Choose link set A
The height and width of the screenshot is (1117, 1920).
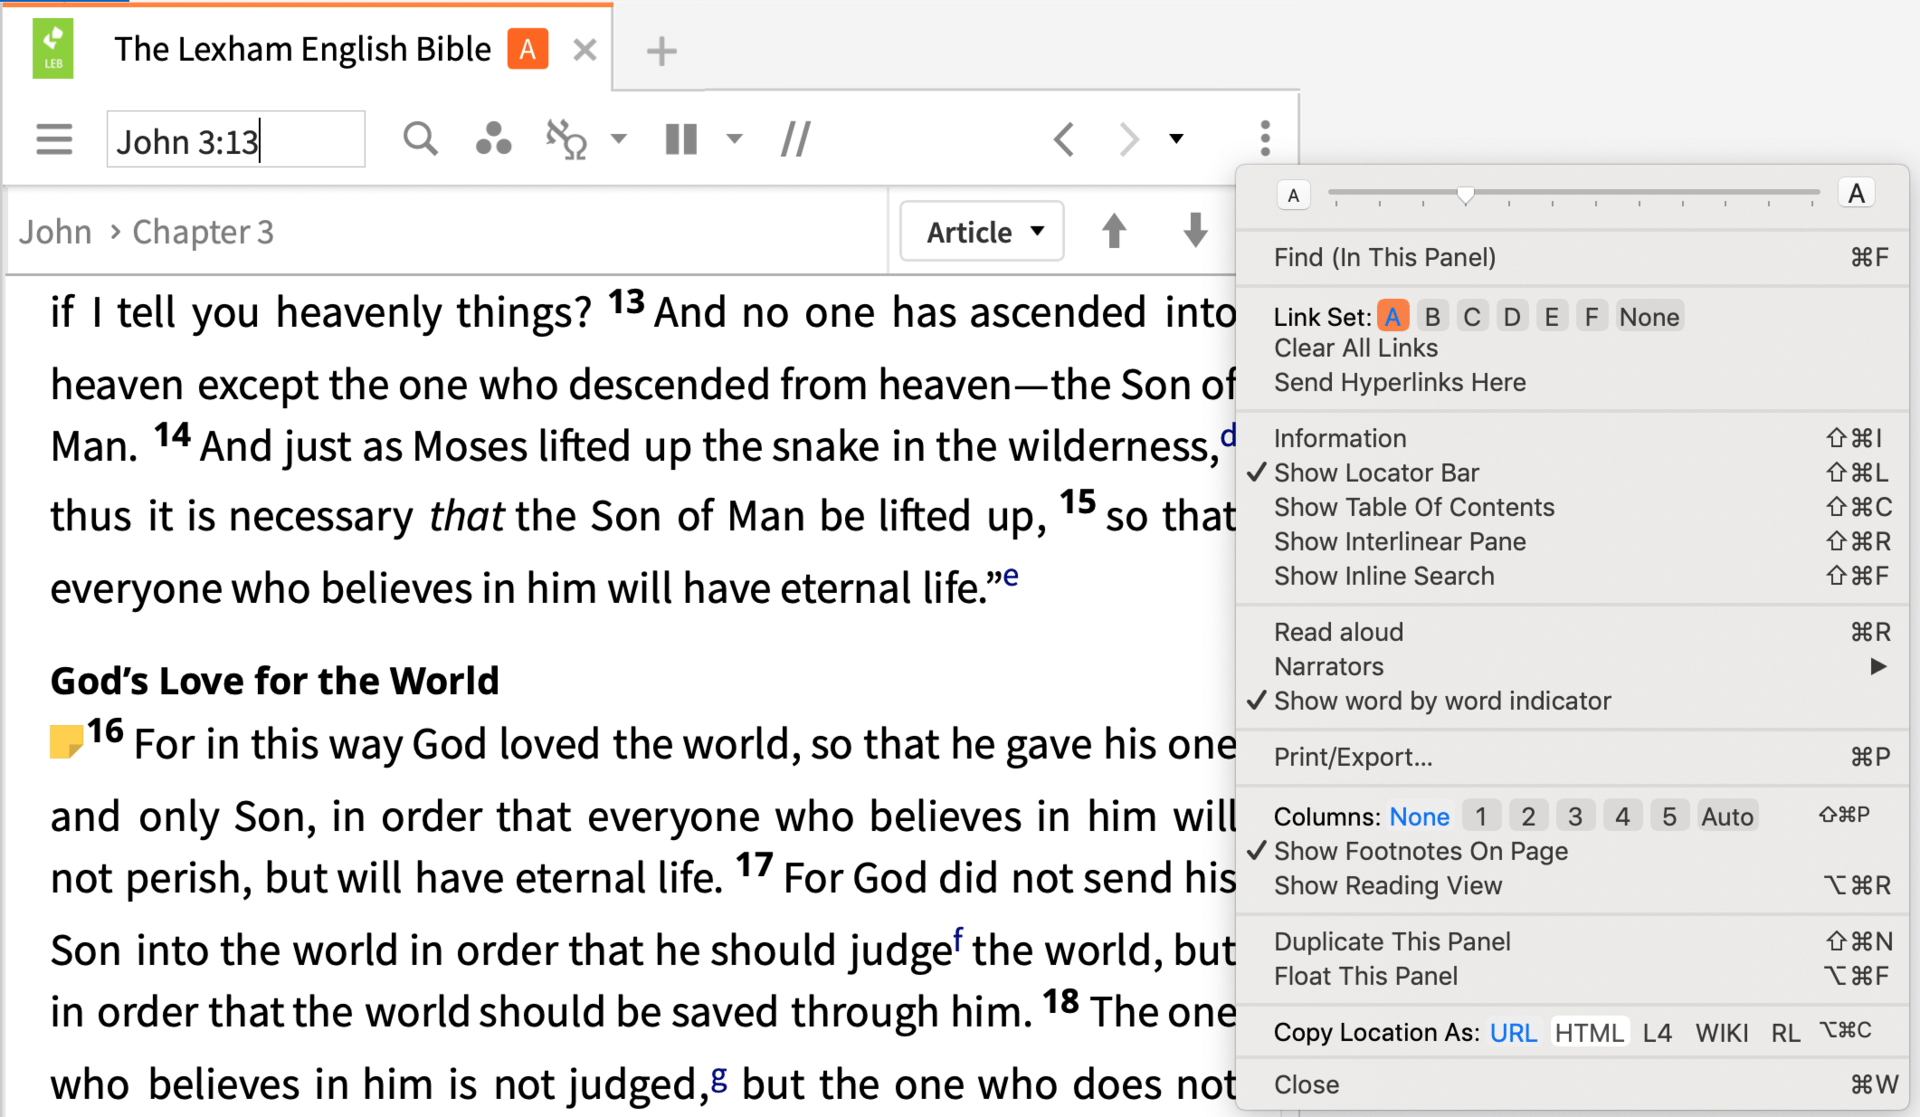1392,317
